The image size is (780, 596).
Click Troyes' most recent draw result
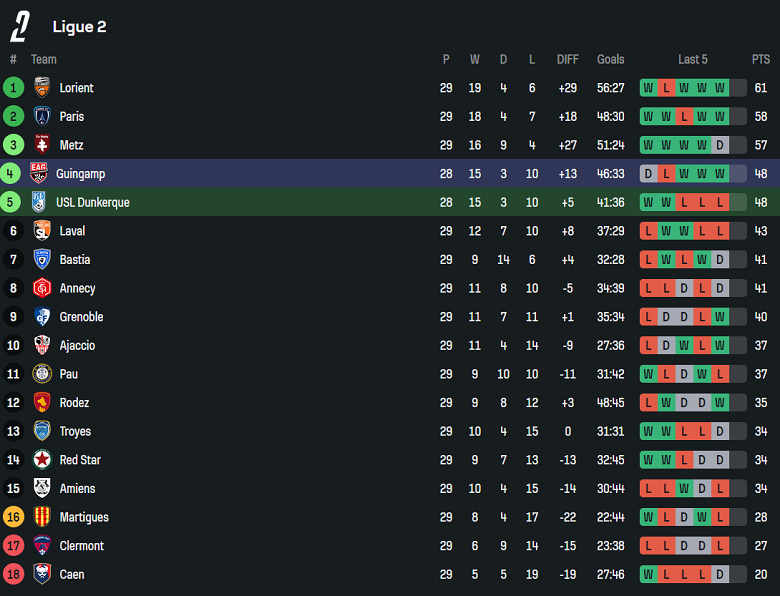[719, 431]
